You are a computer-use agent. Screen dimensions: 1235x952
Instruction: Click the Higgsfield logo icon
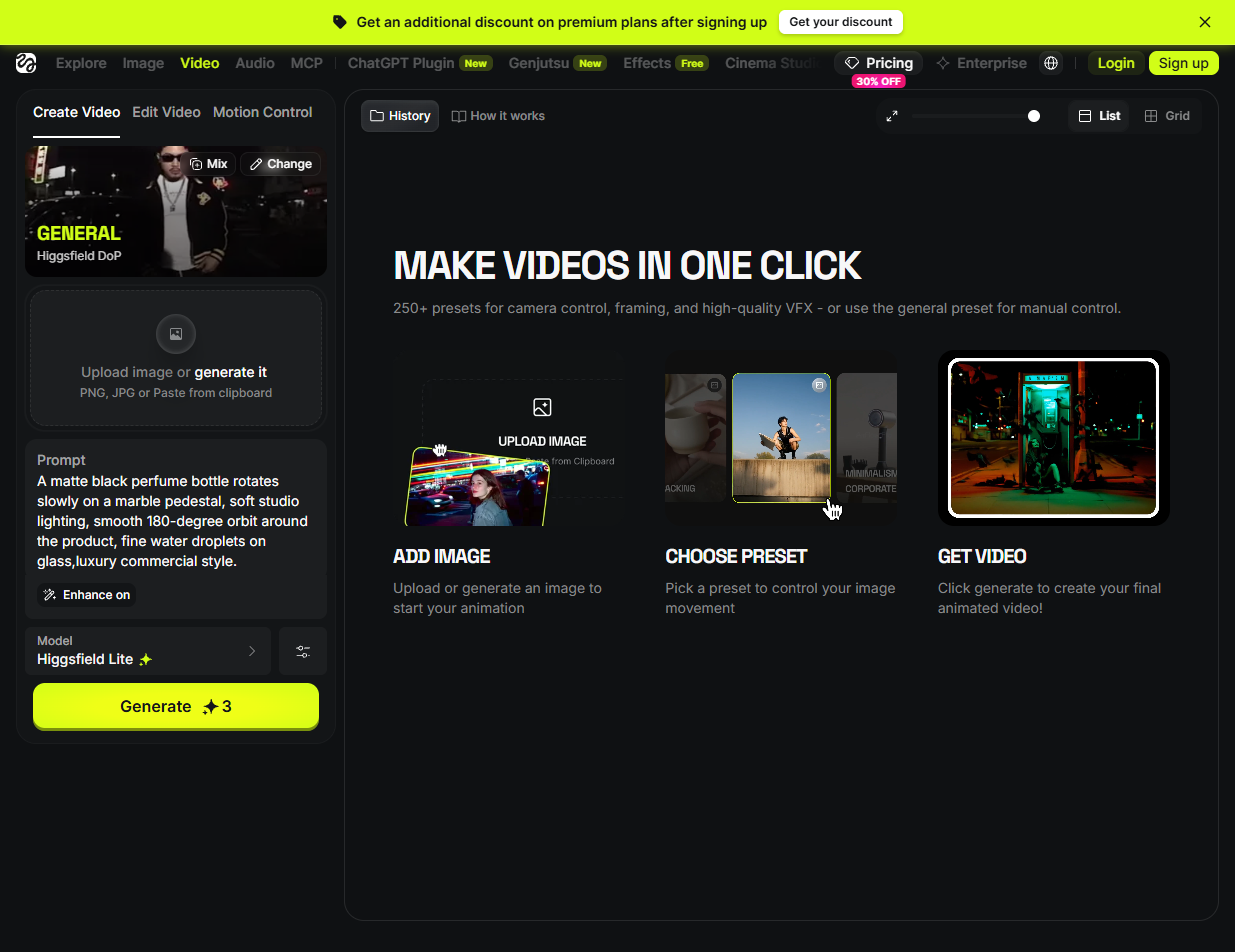click(x=26, y=63)
